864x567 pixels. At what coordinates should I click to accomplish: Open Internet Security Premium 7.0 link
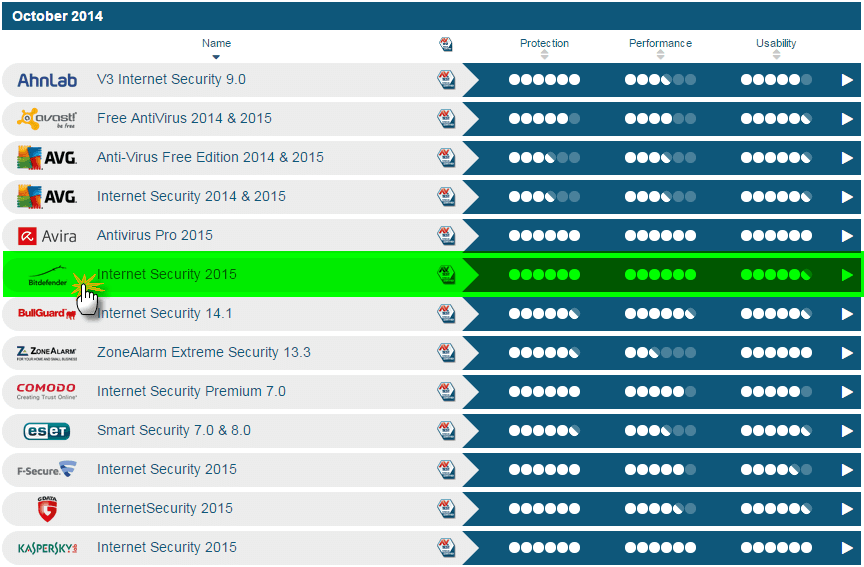coord(191,392)
